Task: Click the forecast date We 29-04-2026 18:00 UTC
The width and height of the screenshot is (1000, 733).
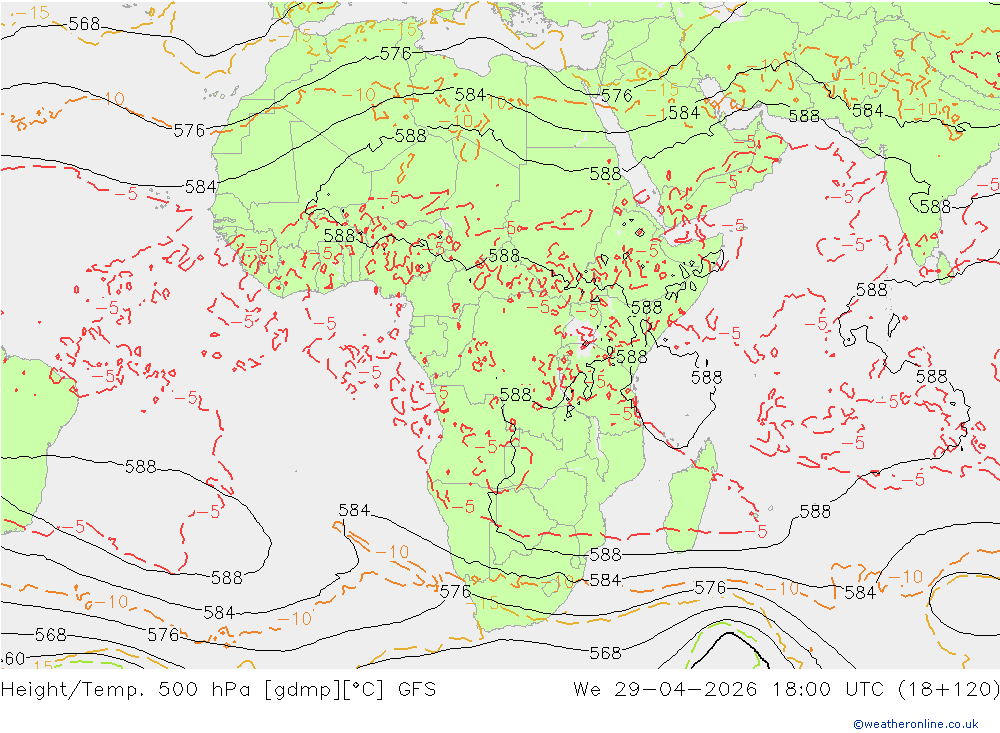Action: (x=728, y=690)
